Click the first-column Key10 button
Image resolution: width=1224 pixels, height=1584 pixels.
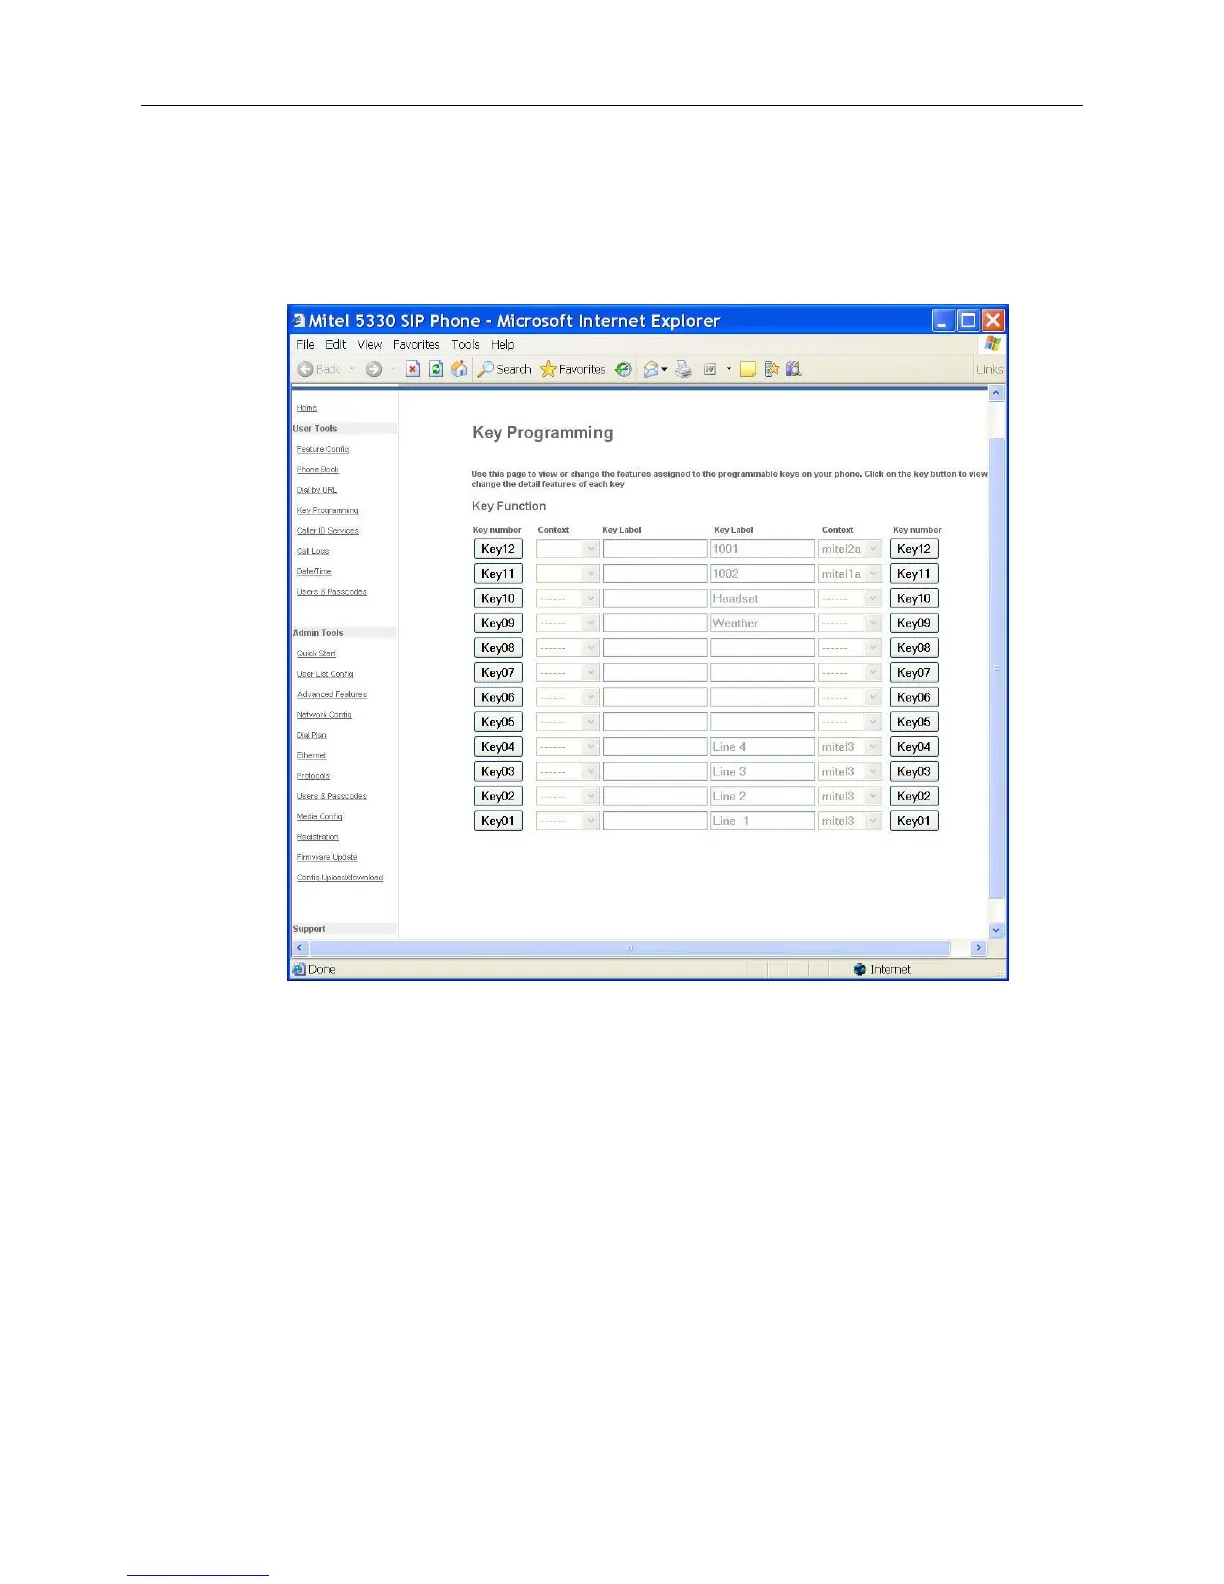pyautogui.click(x=498, y=598)
